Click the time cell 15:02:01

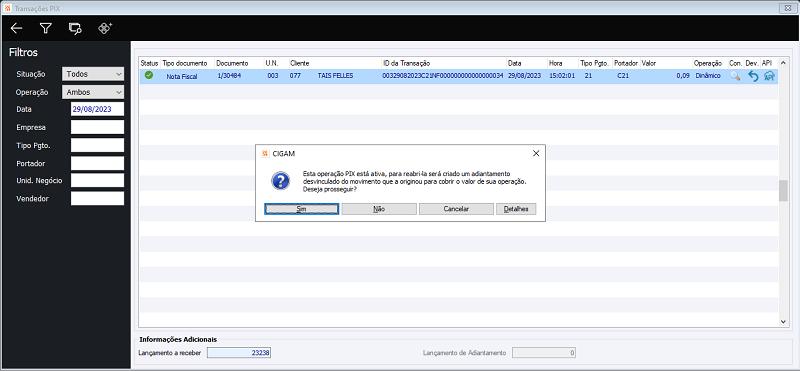[x=562, y=76]
